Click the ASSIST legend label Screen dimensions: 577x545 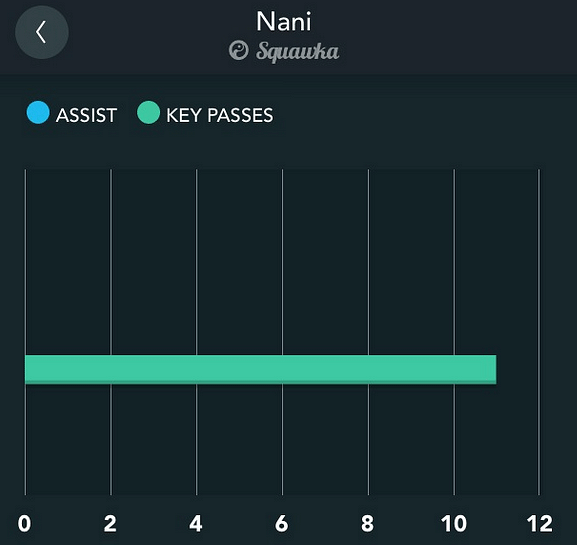pos(86,115)
